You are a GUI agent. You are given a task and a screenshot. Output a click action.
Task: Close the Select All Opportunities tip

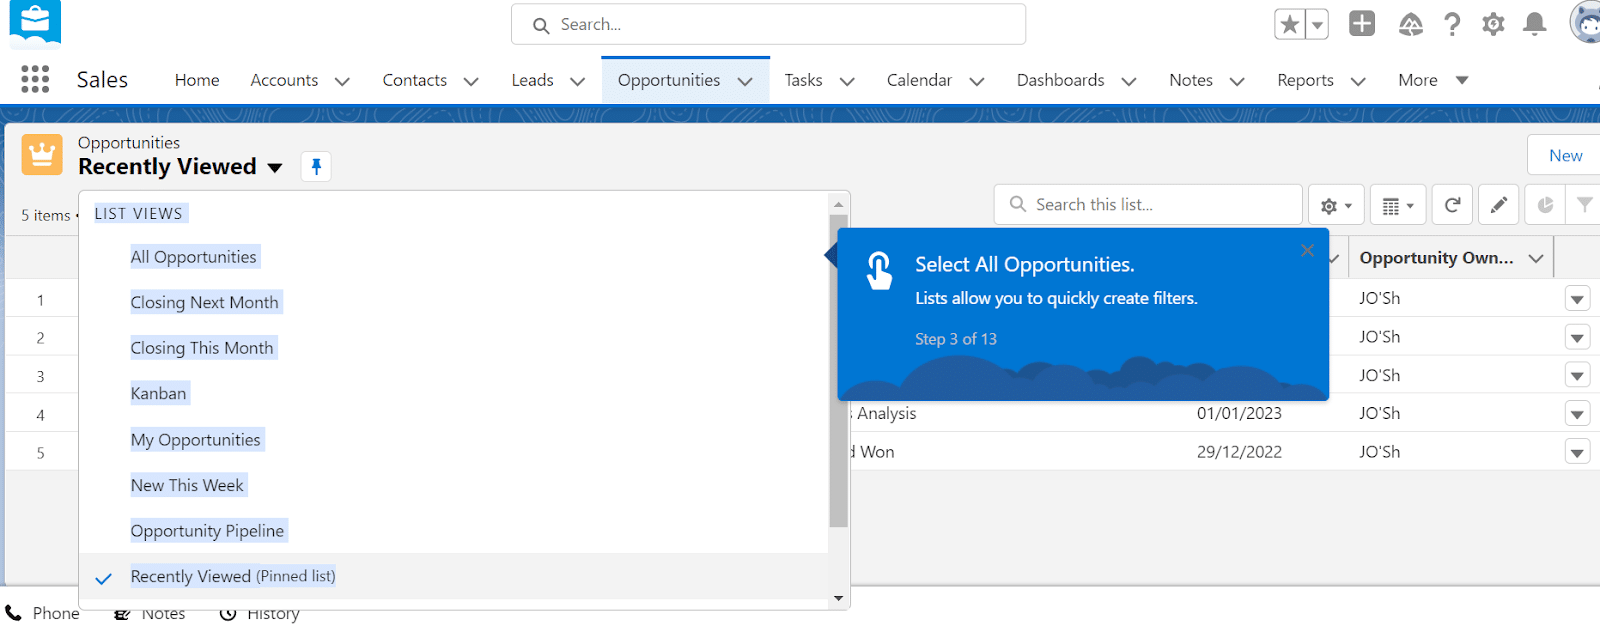click(x=1307, y=250)
